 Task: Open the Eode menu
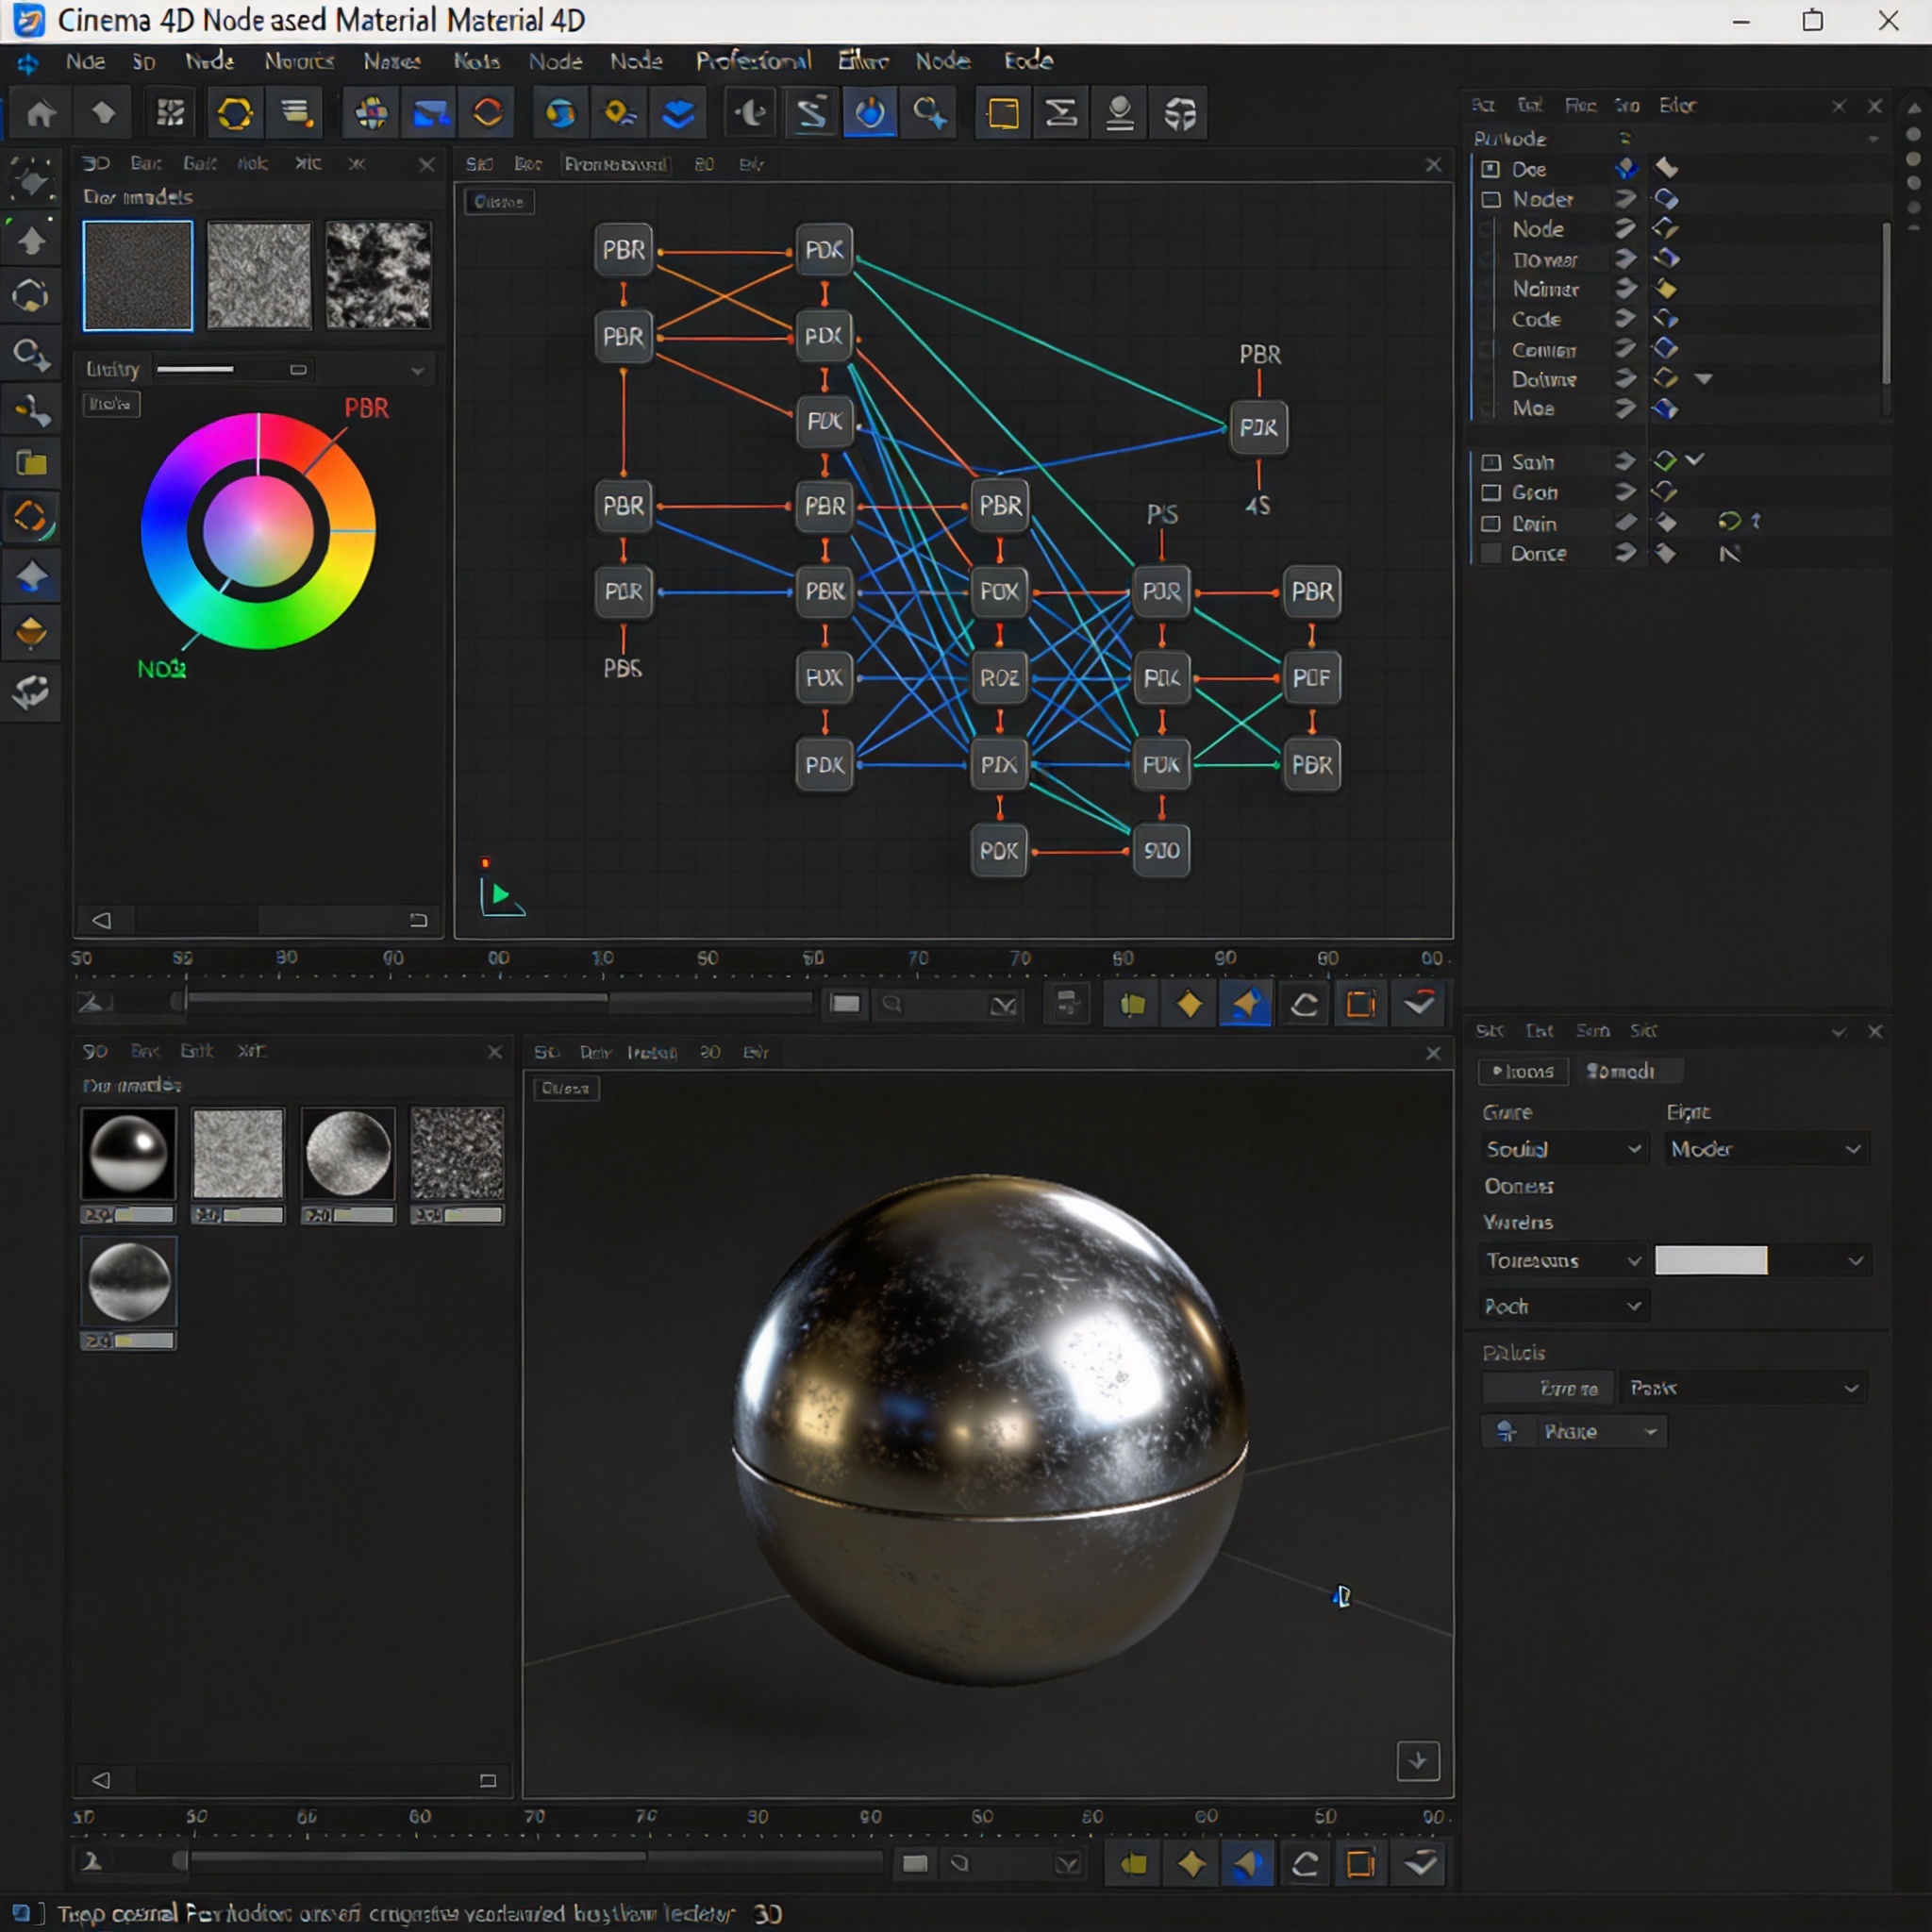pyautogui.click(x=1029, y=61)
